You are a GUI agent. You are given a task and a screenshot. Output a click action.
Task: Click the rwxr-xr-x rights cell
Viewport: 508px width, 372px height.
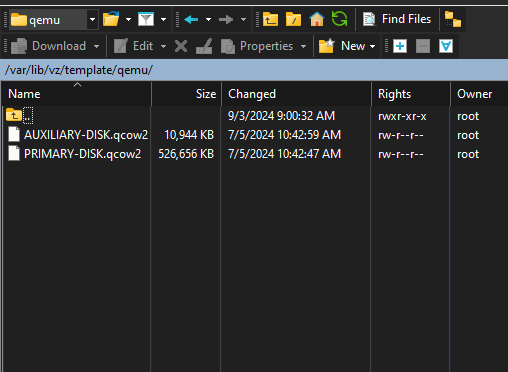(x=402, y=116)
